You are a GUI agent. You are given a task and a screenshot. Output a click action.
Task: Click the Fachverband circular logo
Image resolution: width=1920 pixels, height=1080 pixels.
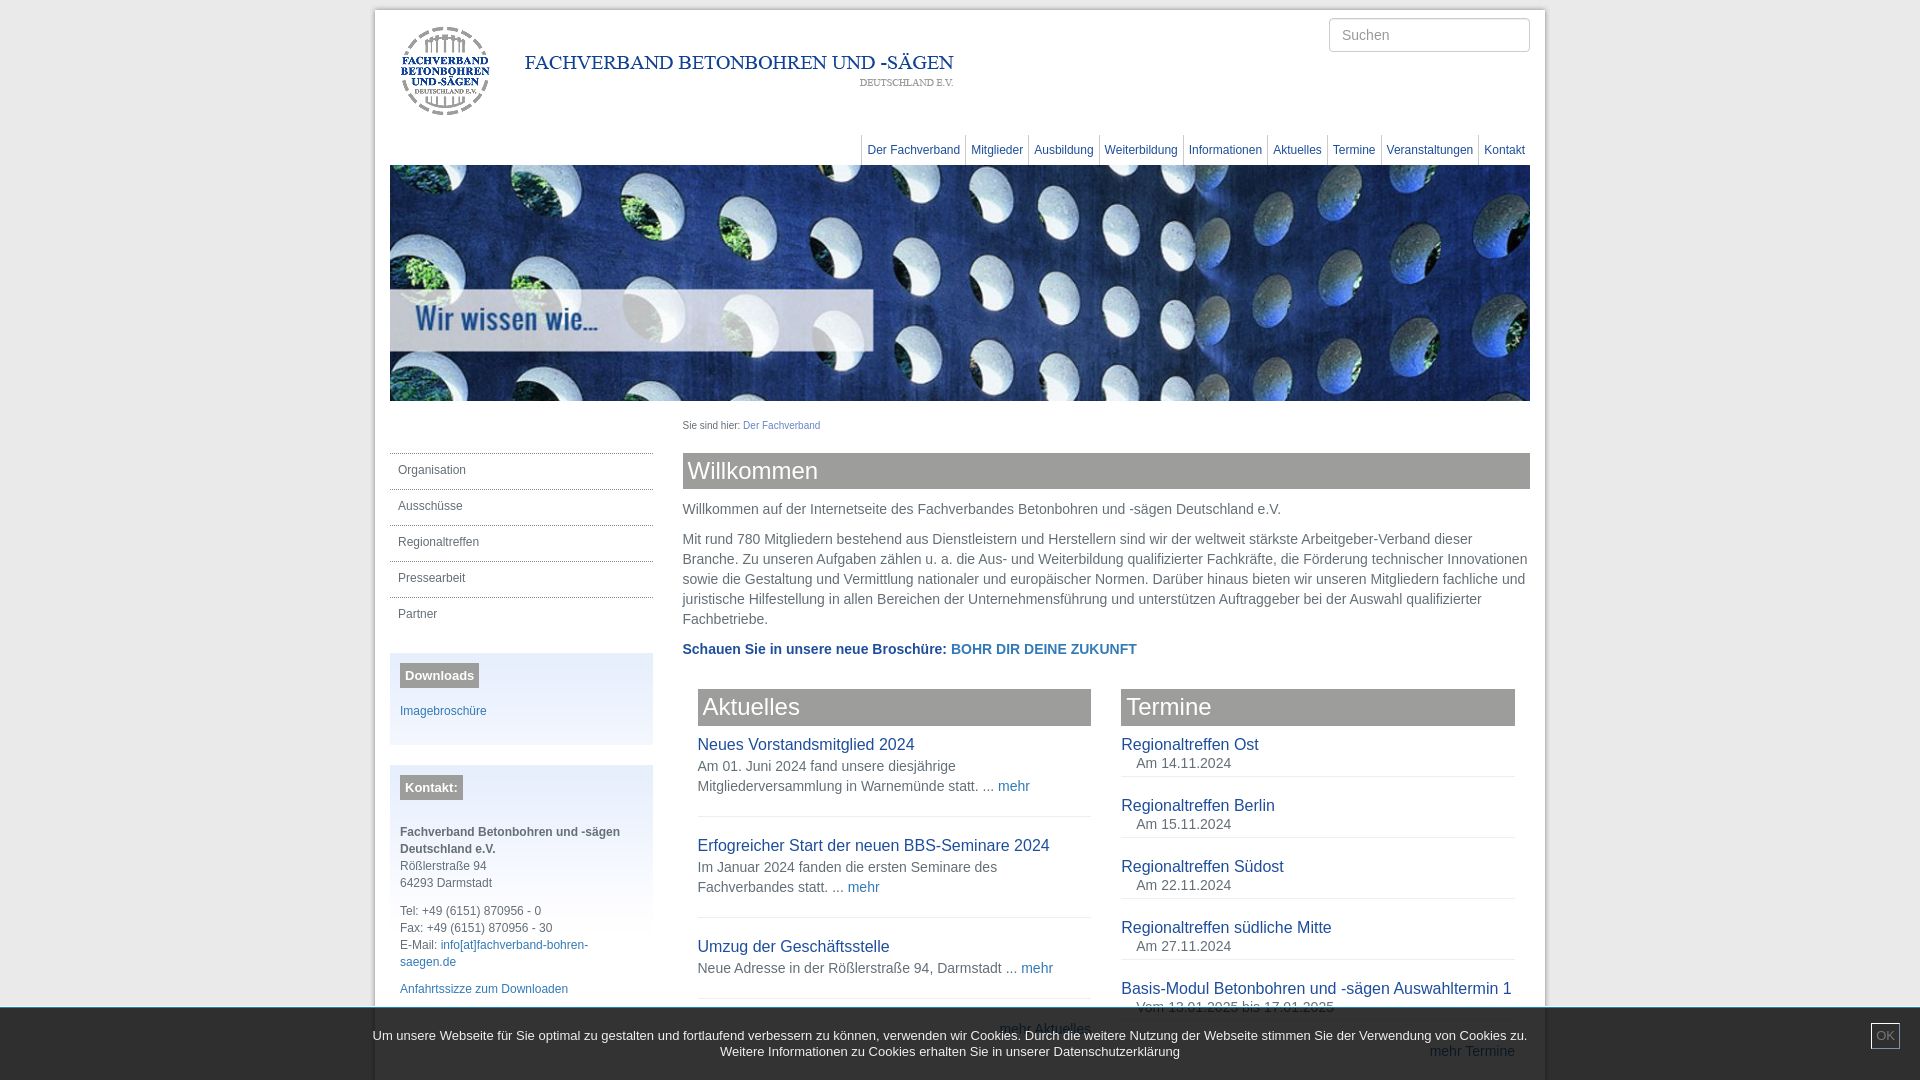(445, 71)
